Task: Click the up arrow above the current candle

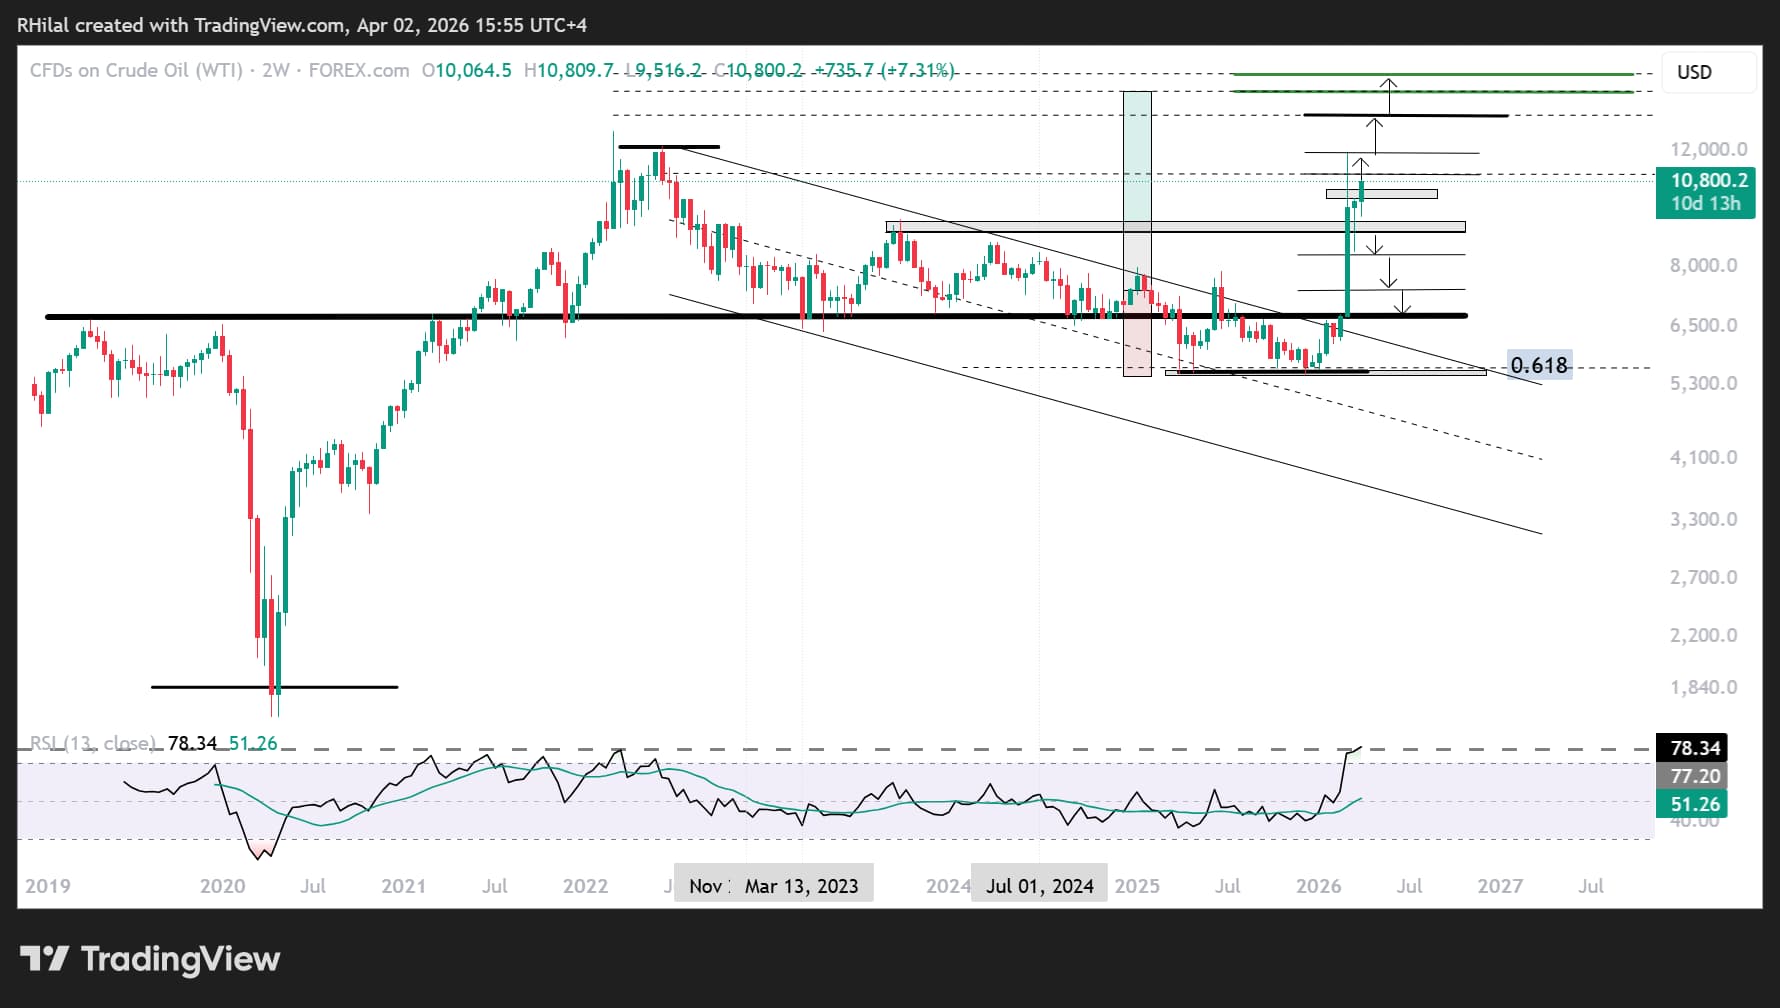Action: pos(1361,167)
